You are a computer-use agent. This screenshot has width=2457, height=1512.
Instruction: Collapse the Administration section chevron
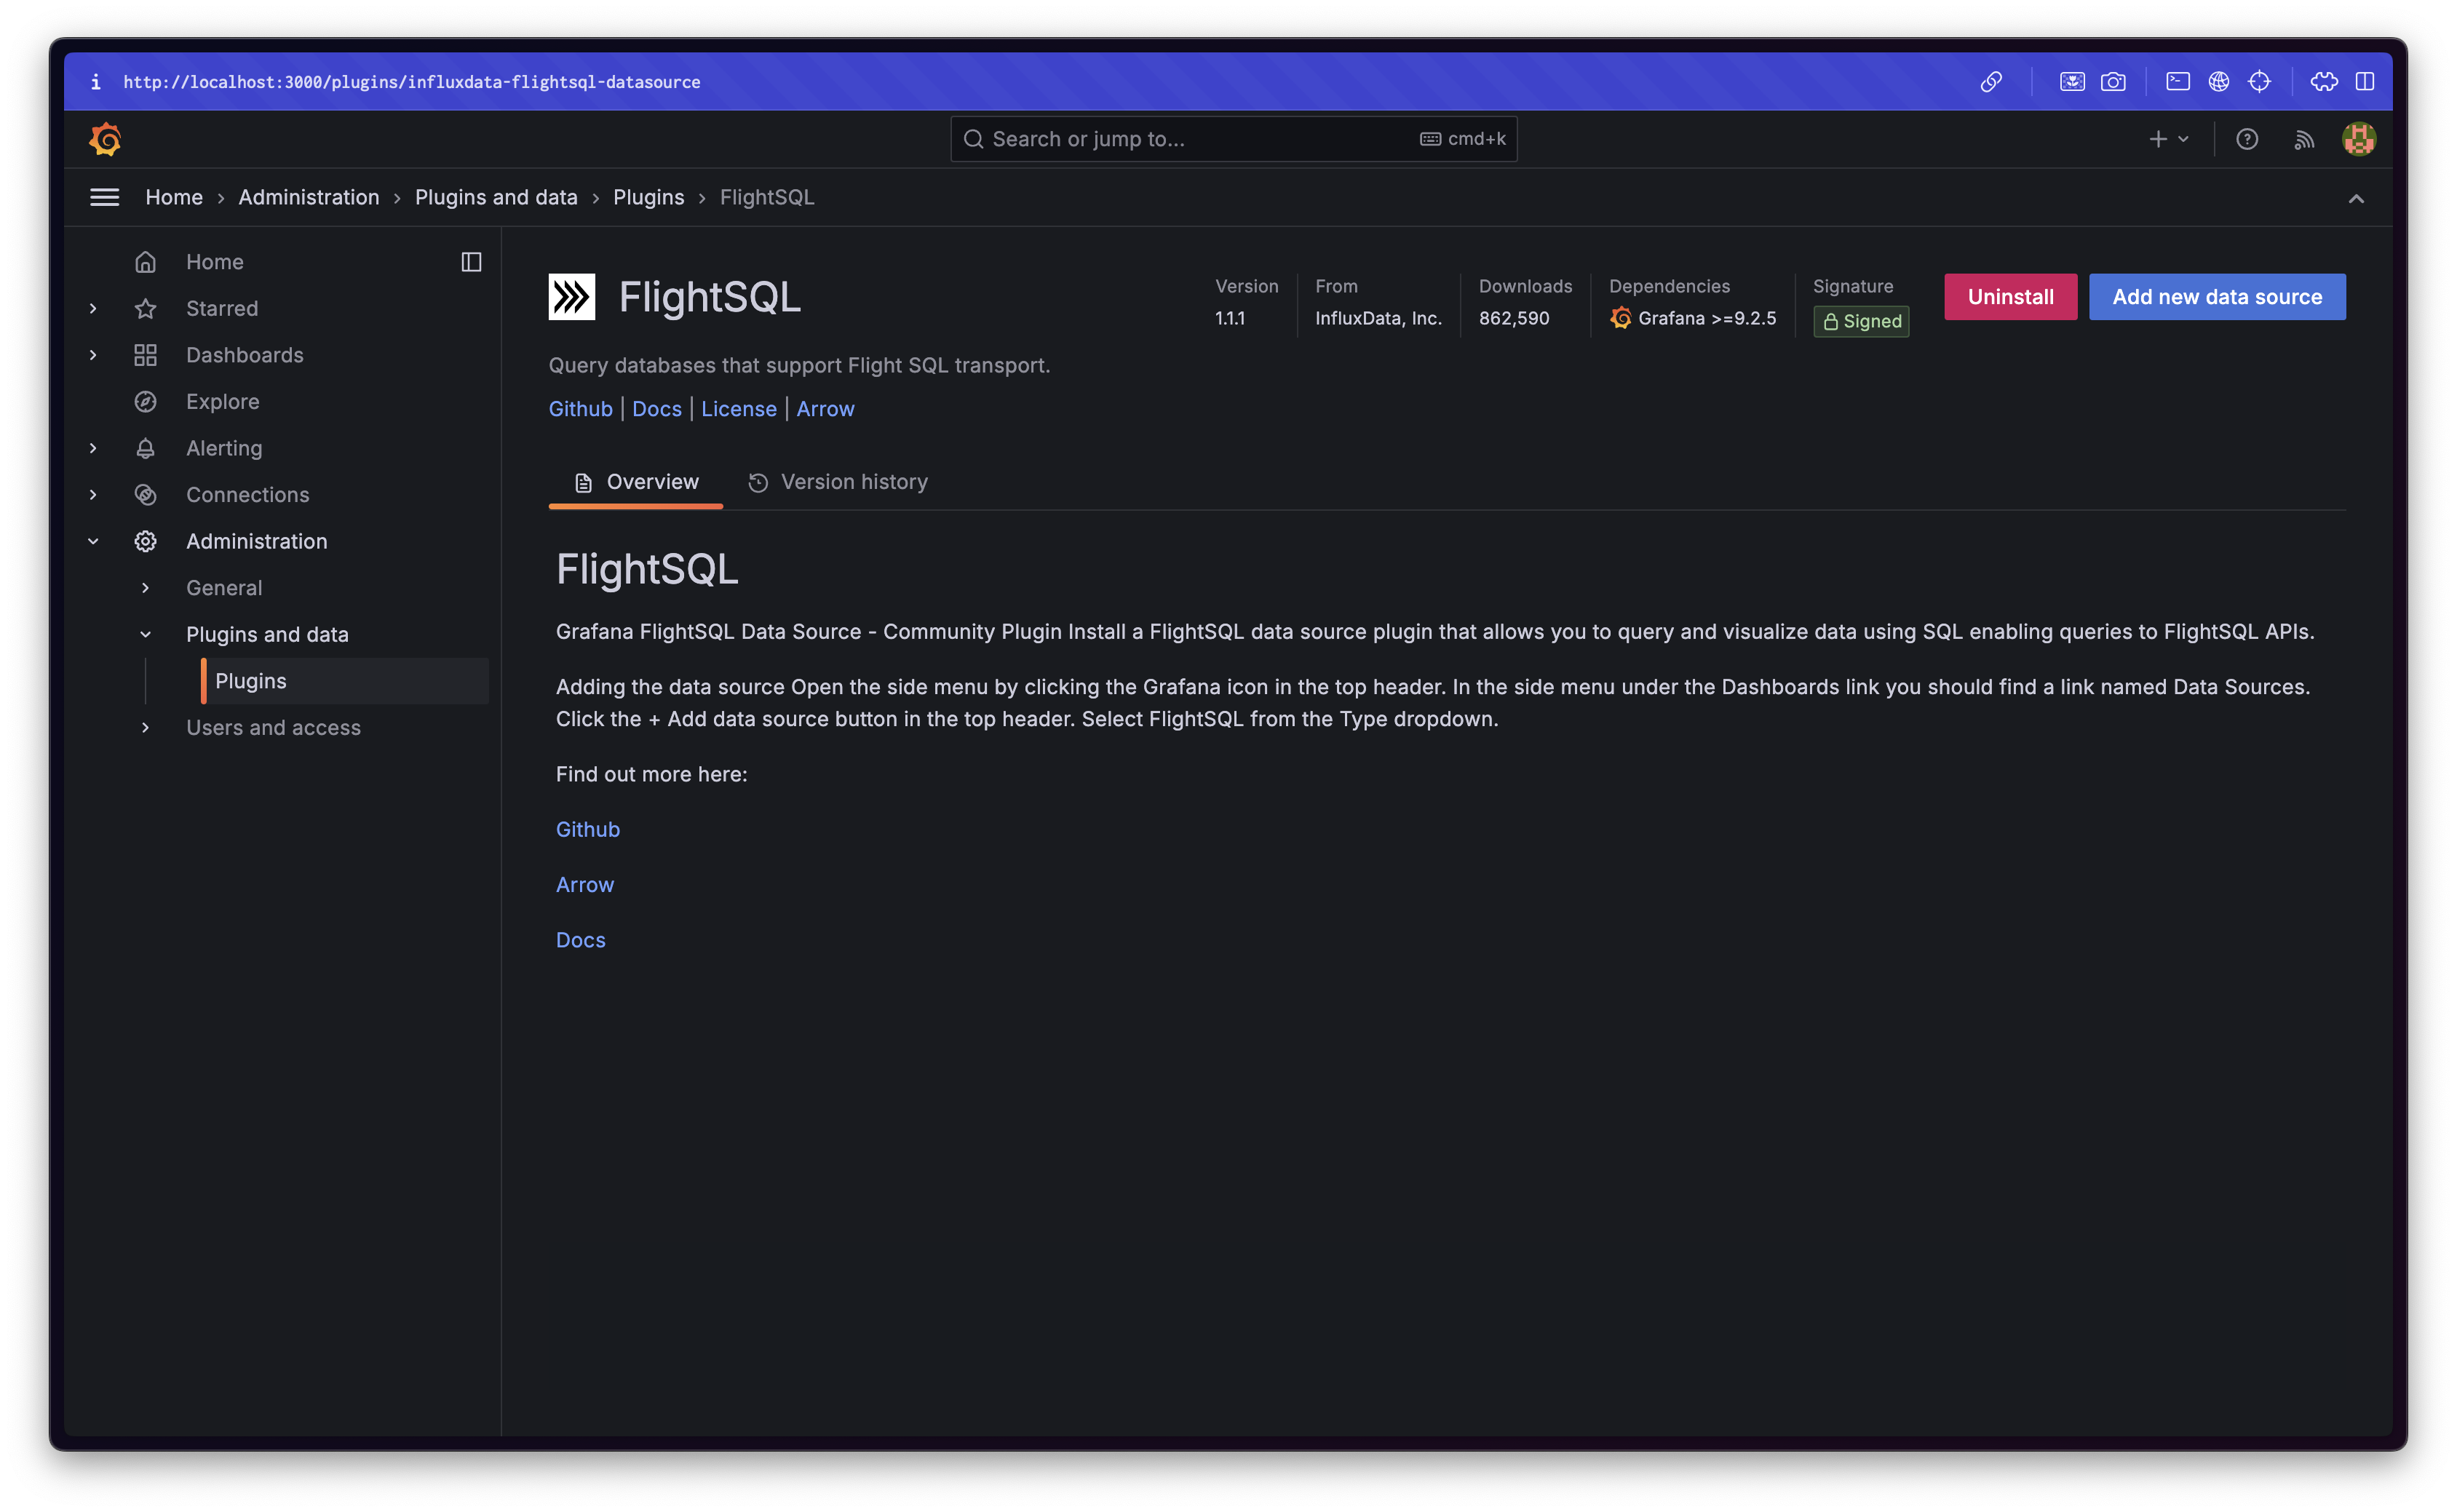[93, 541]
